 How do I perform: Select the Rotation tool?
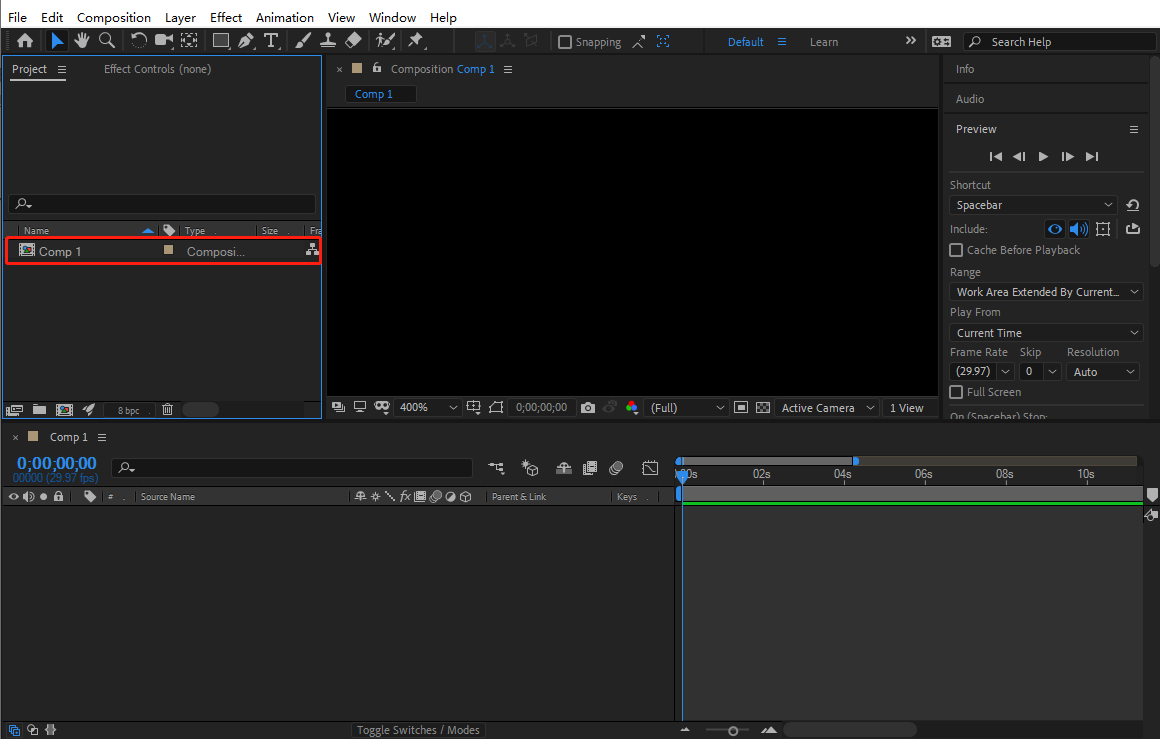point(138,41)
